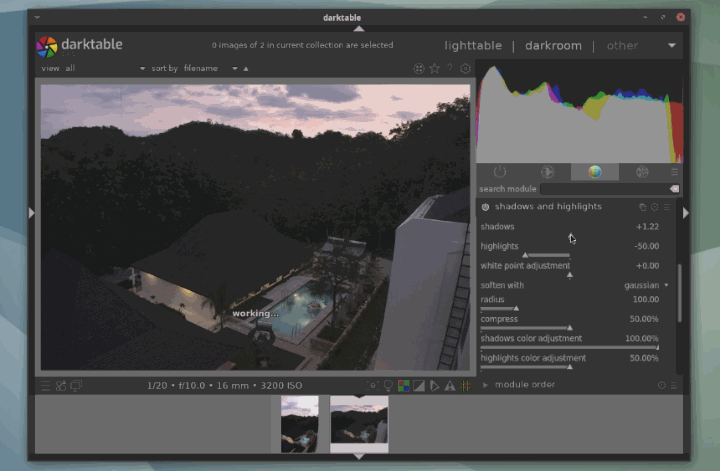Open module order presets menu
The image size is (720, 471).
coord(674,385)
